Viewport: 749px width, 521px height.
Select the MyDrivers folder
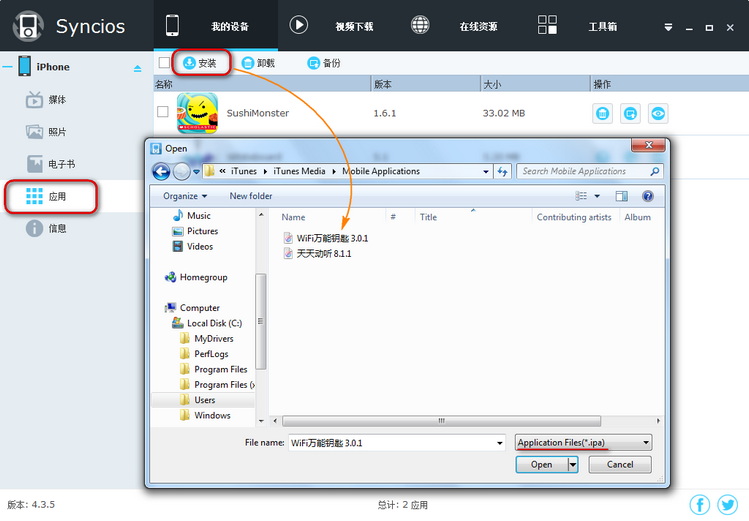pyautogui.click(x=207, y=339)
